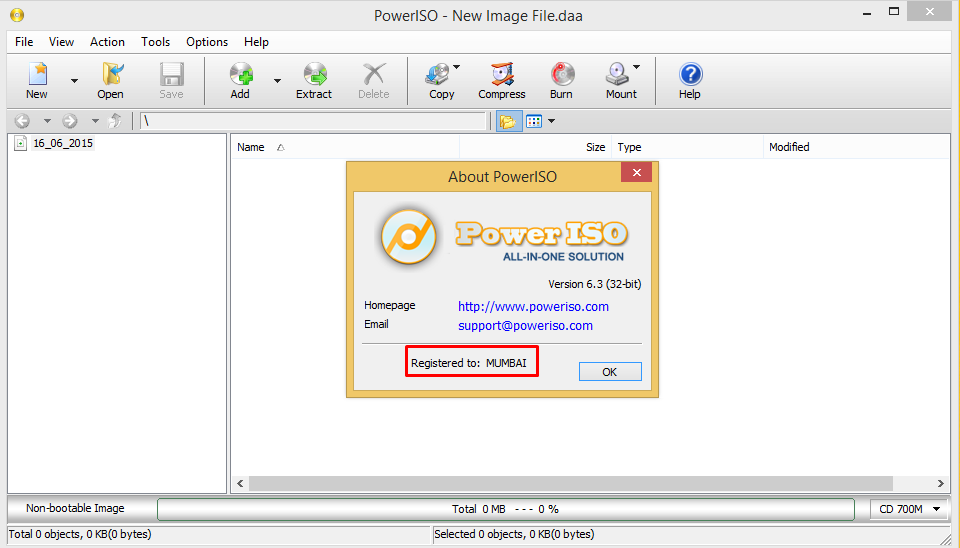This screenshot has width=960, height=548.
Task: Open the Help menu
Action: [x=257, y=42]
